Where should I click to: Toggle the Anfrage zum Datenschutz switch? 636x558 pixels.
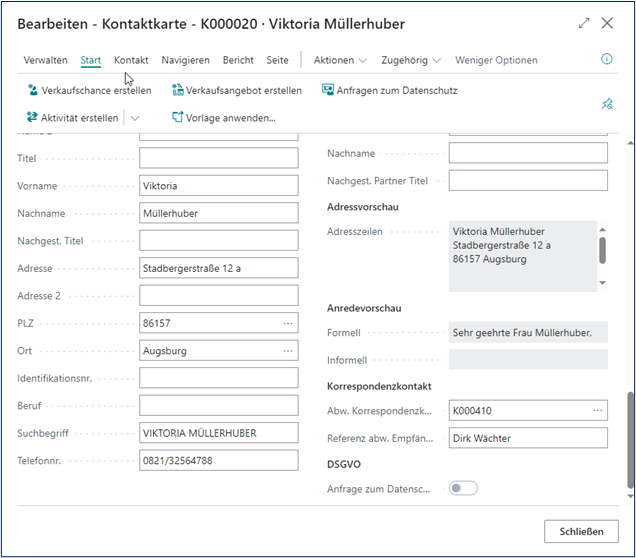tap(463, 488)
